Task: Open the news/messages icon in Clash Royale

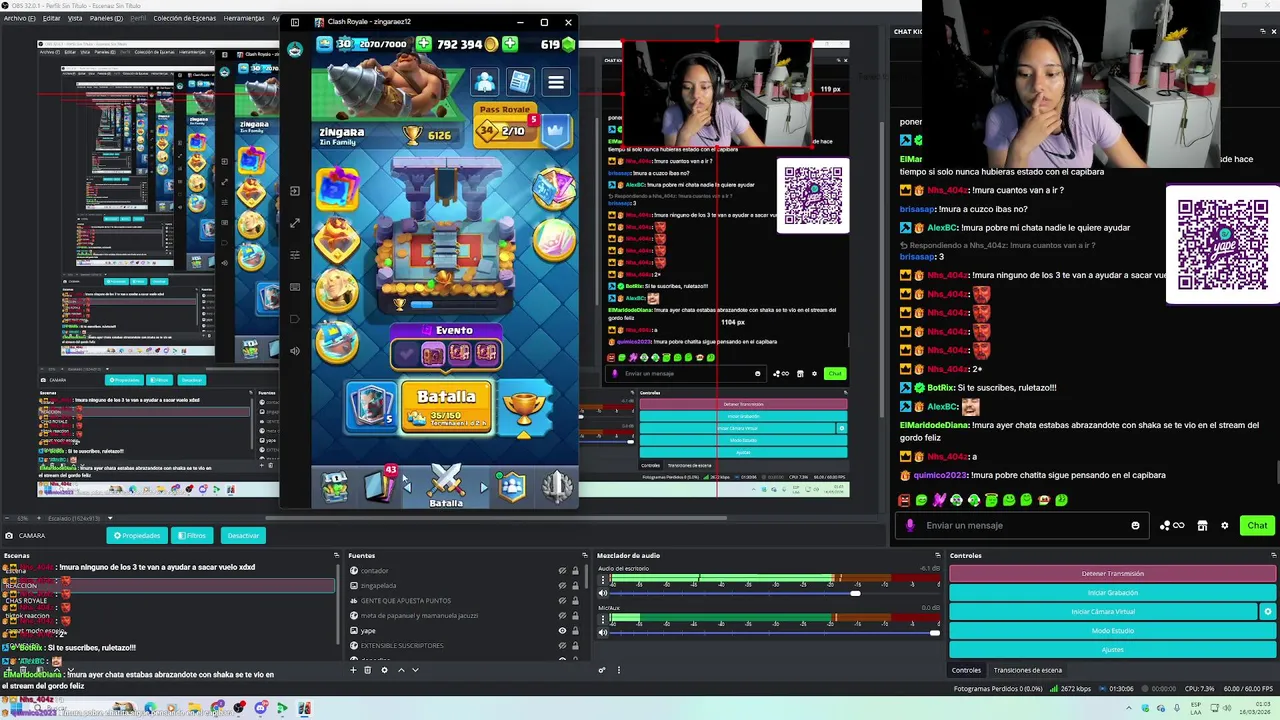Action: pyautogui.click(x=520, y=82)
